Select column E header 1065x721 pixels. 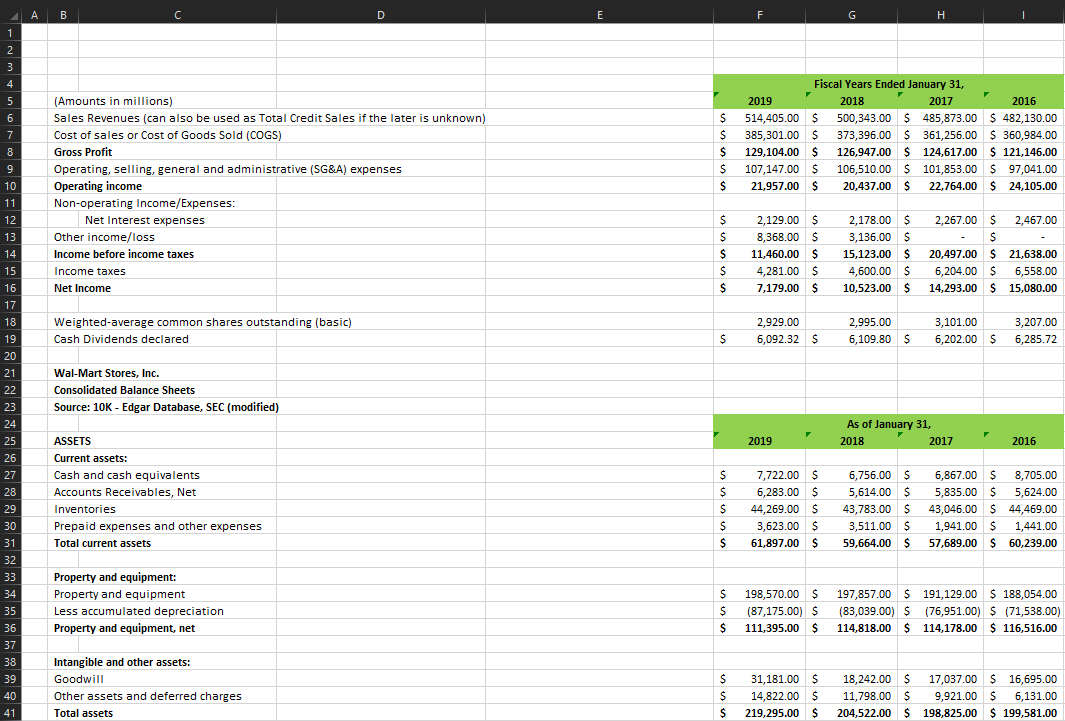pyautogui.click(x=599, y=15)
